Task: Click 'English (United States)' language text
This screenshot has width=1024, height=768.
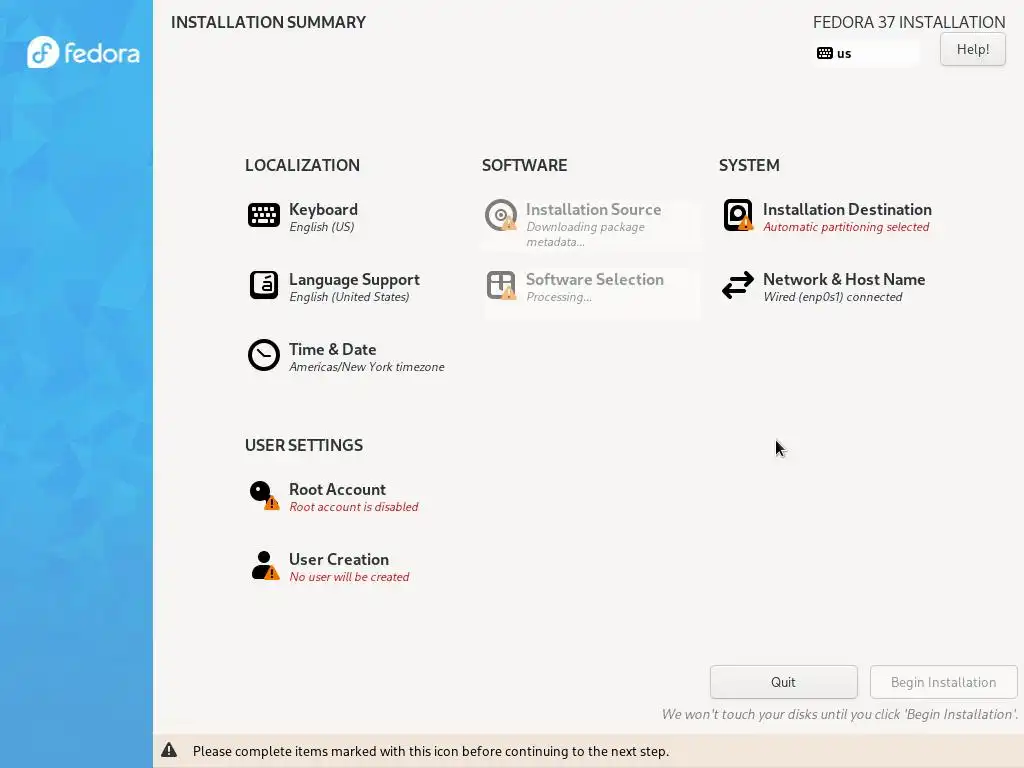Action: click(x=349, y=297)
